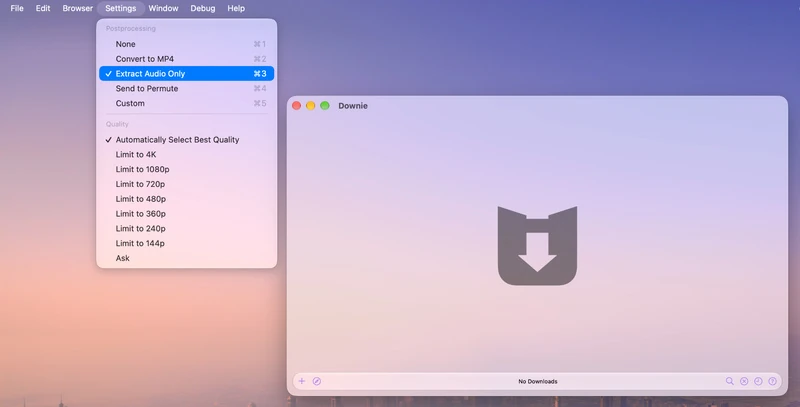Select None postprocessing option
800x407 pixels.
(x=186, y=44)
